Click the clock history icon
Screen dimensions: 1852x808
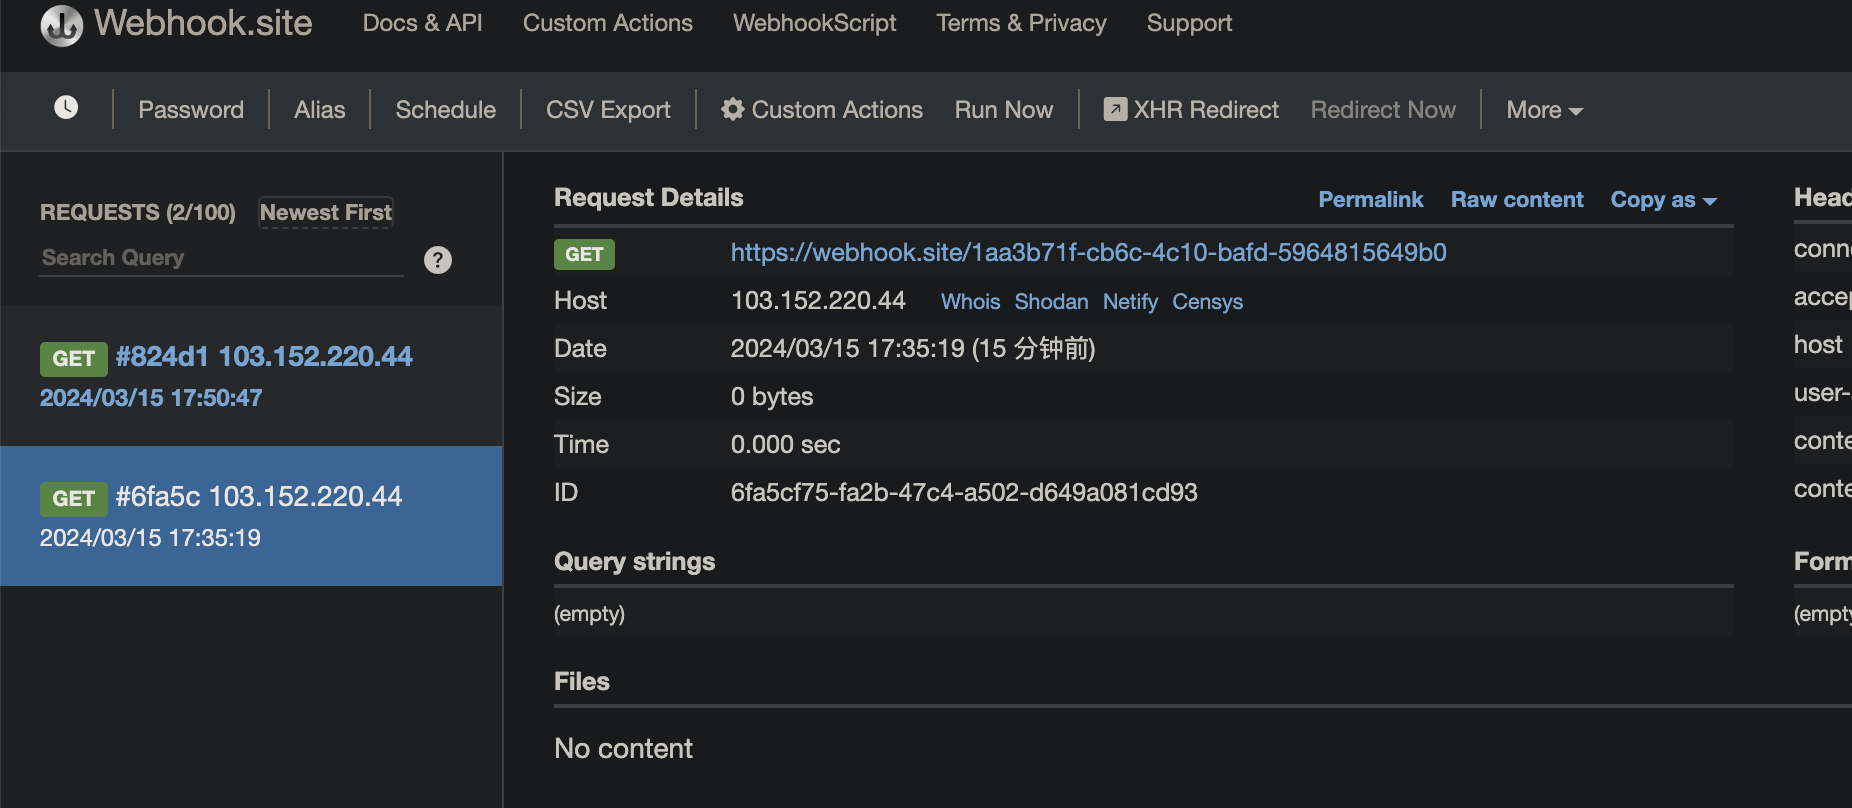pos(66,108)
